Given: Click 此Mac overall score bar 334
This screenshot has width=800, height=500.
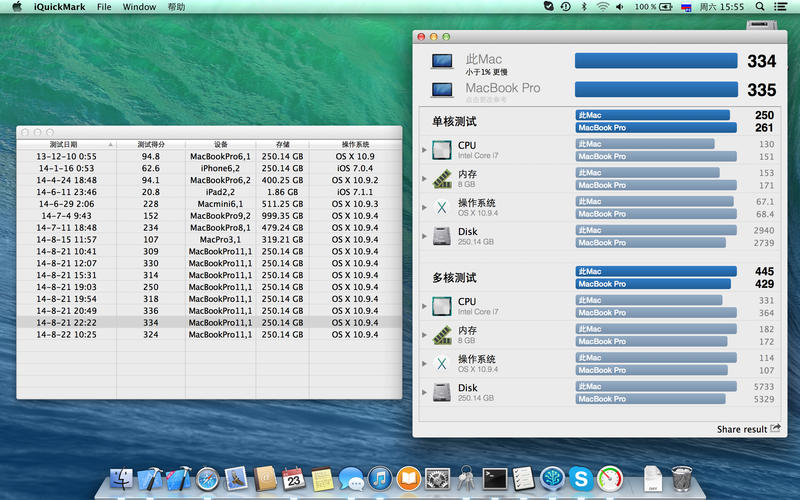Looking at the screenshot, I should click(656, 61).
